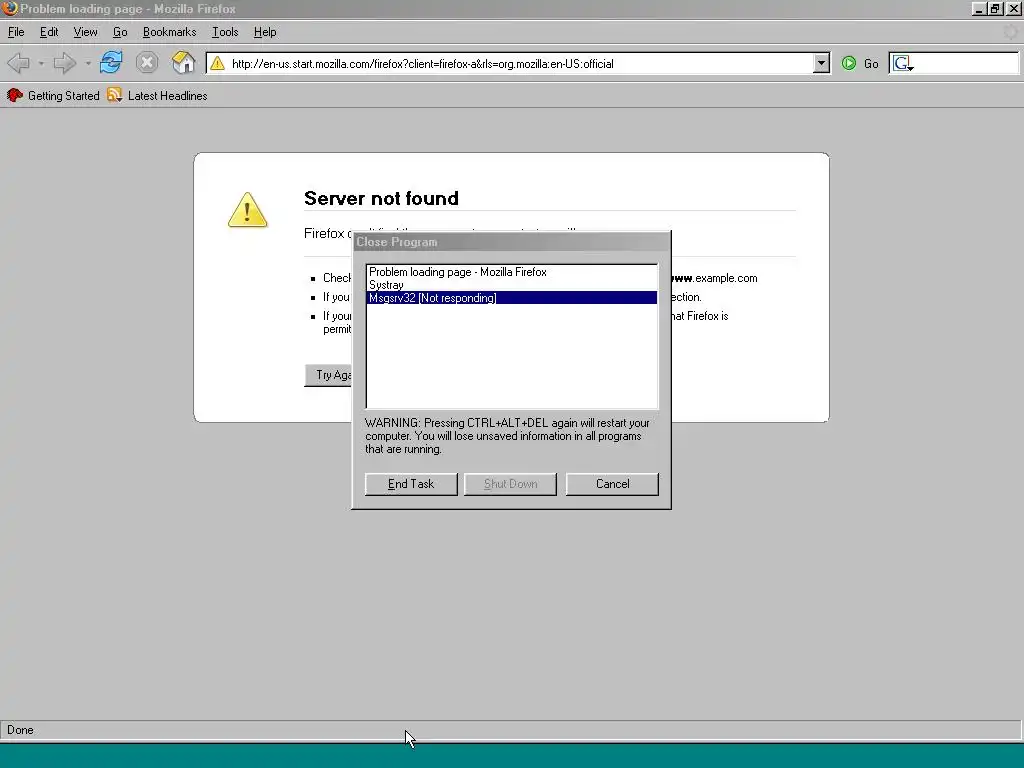The image size is (1024, 768).
Task: Open the File menu
Action: point(16,32)
